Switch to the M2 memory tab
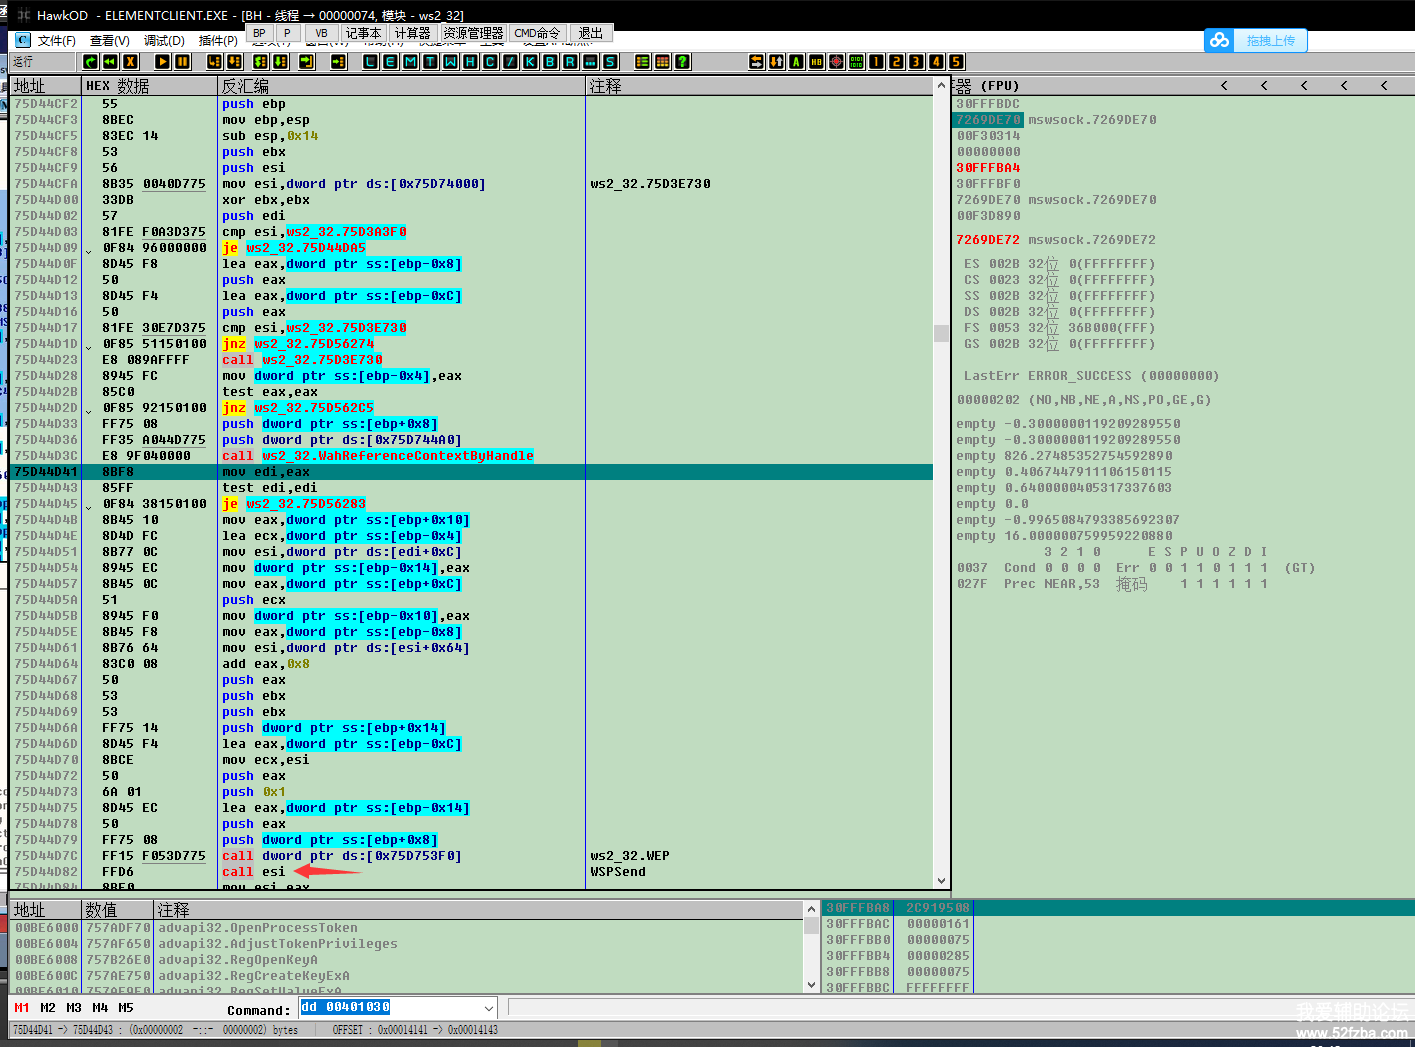Screen dimensions: 1415x1047 (48, 1008)
